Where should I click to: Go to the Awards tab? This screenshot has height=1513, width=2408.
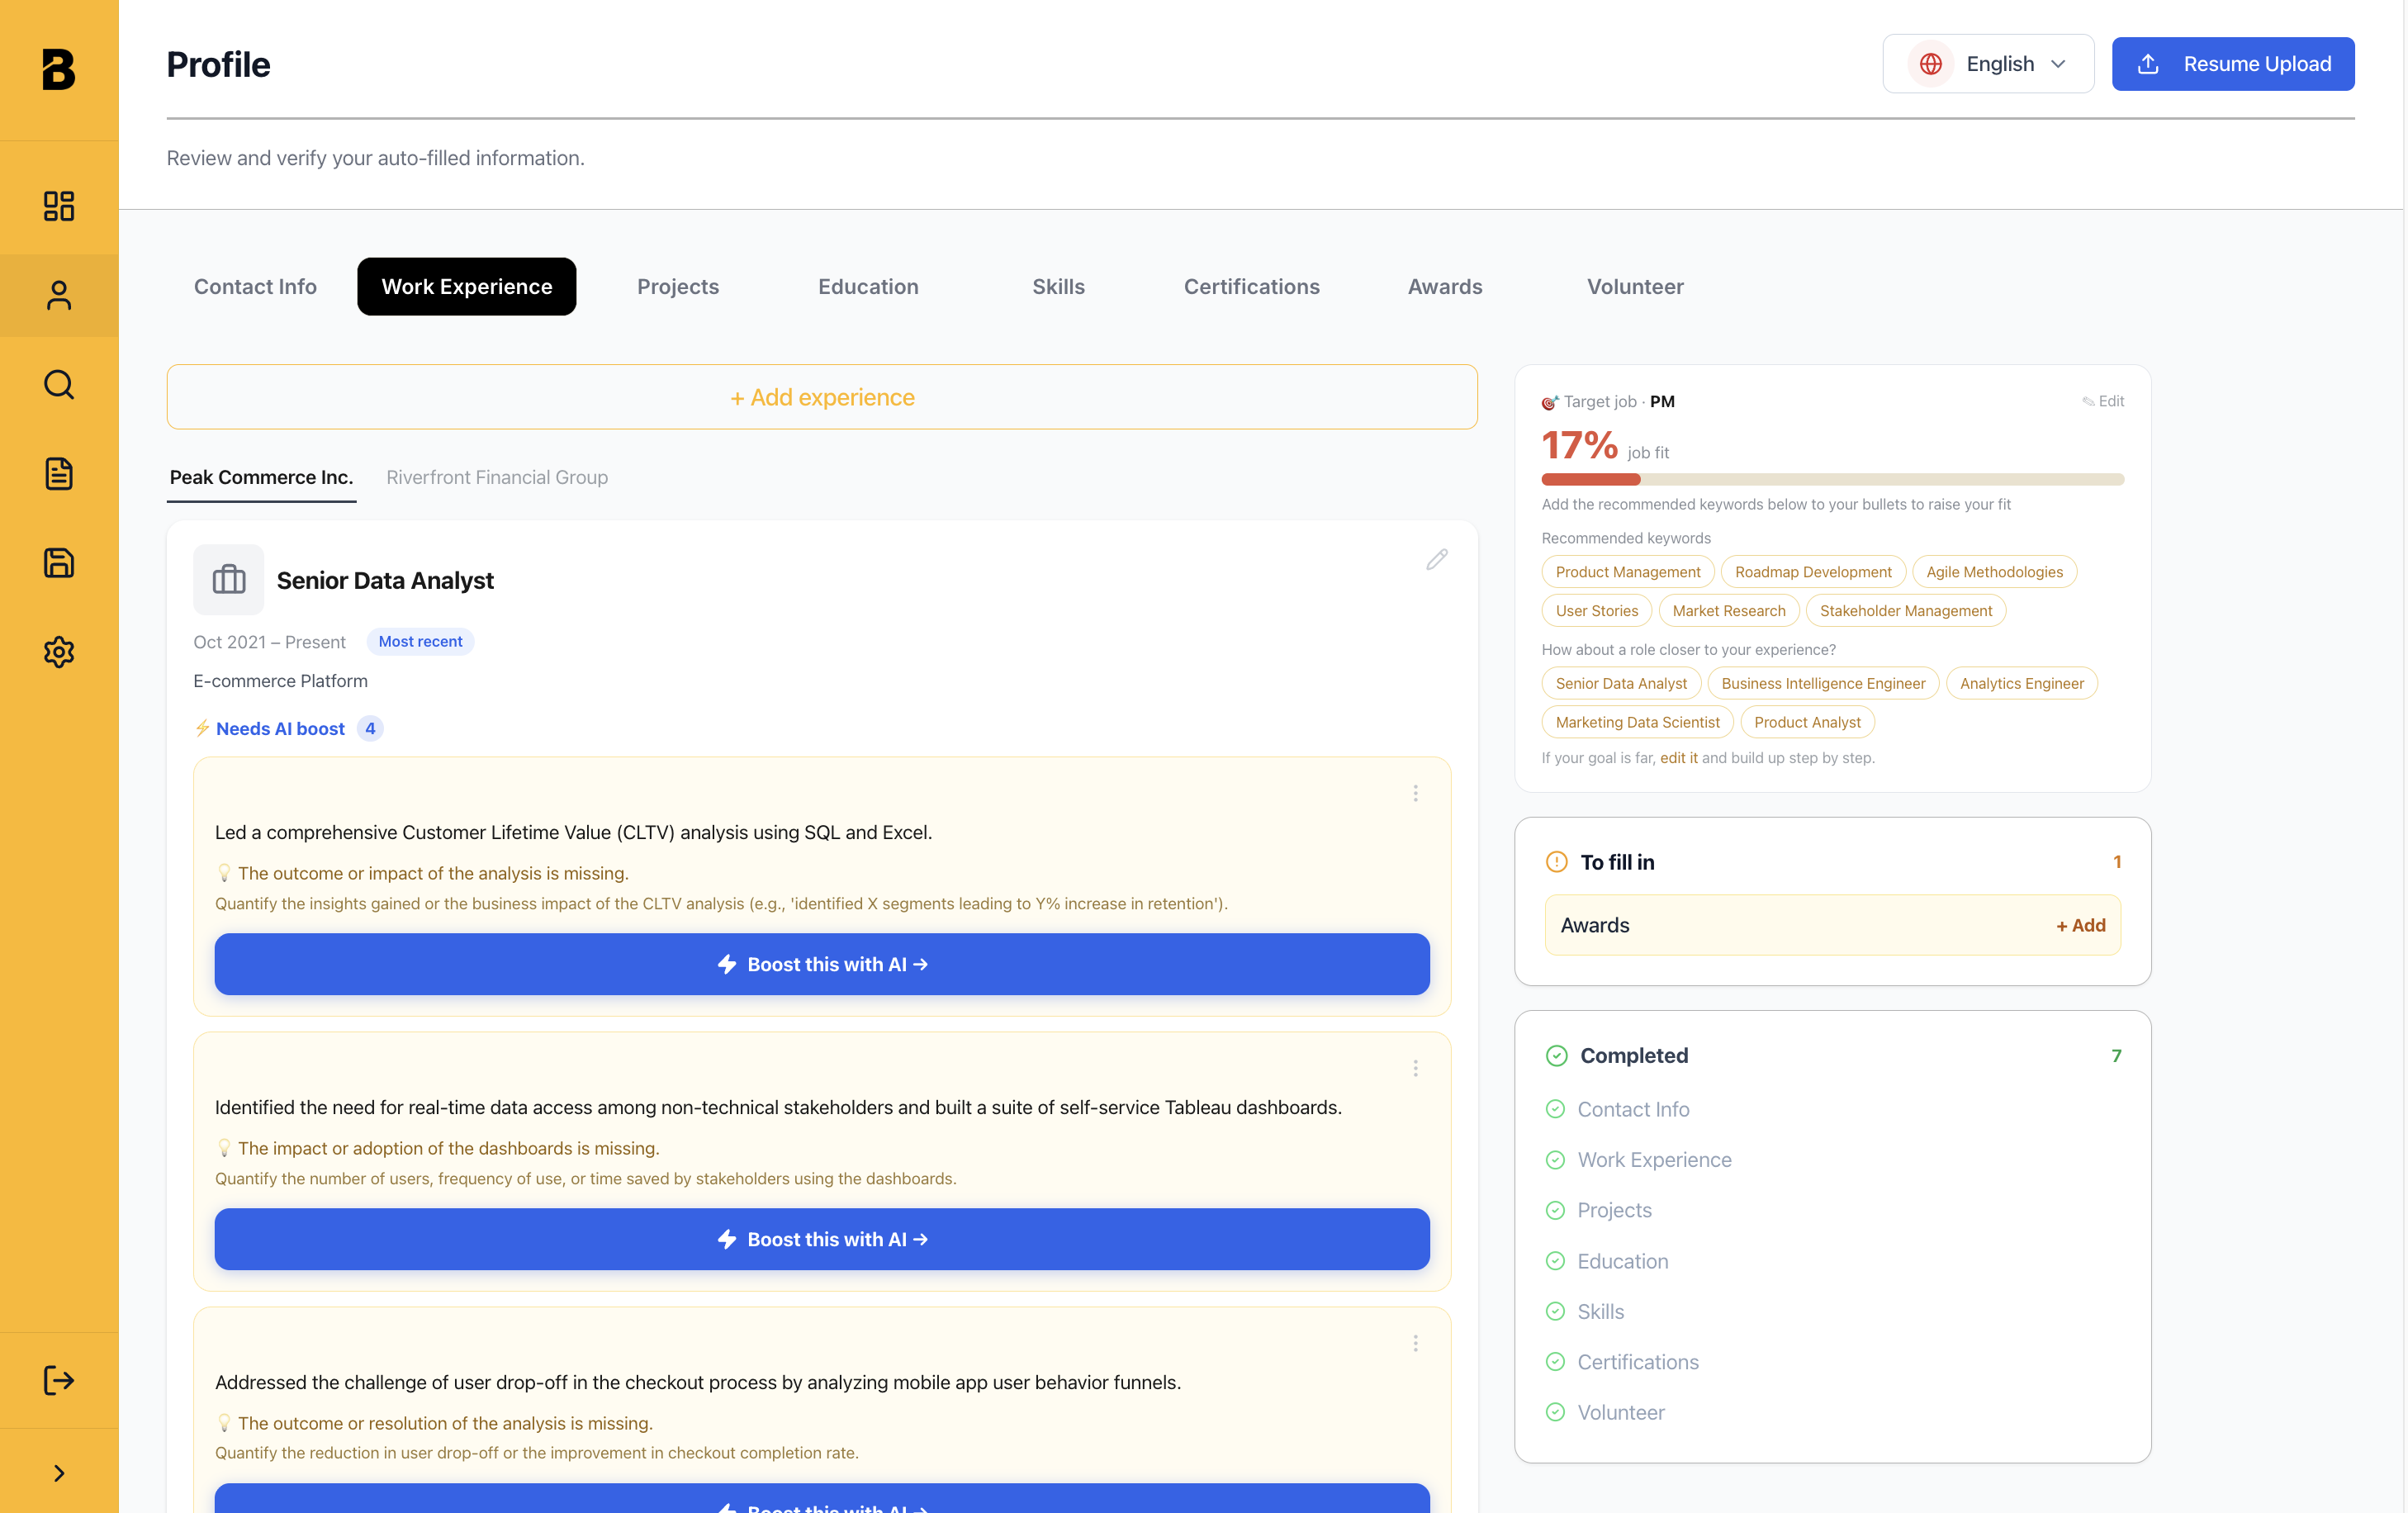point(1444,286)
